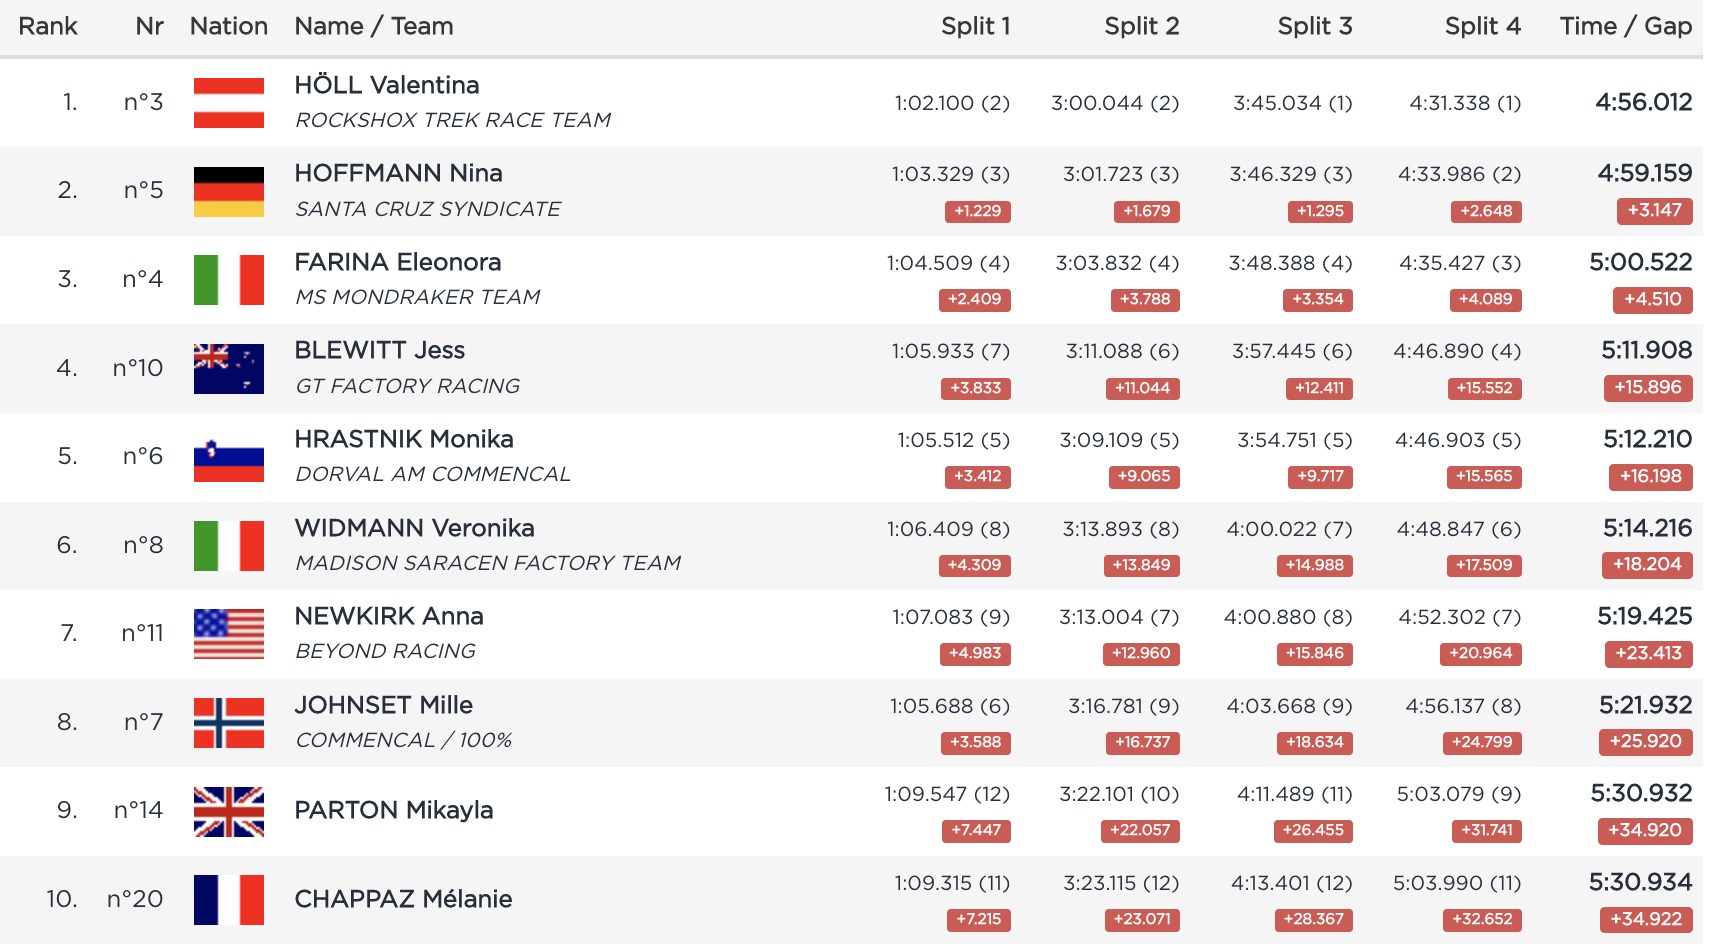Open rider HOFFMANN Nina's name
This screenshot has width=1710, height=948.
(x=398, y=173)
